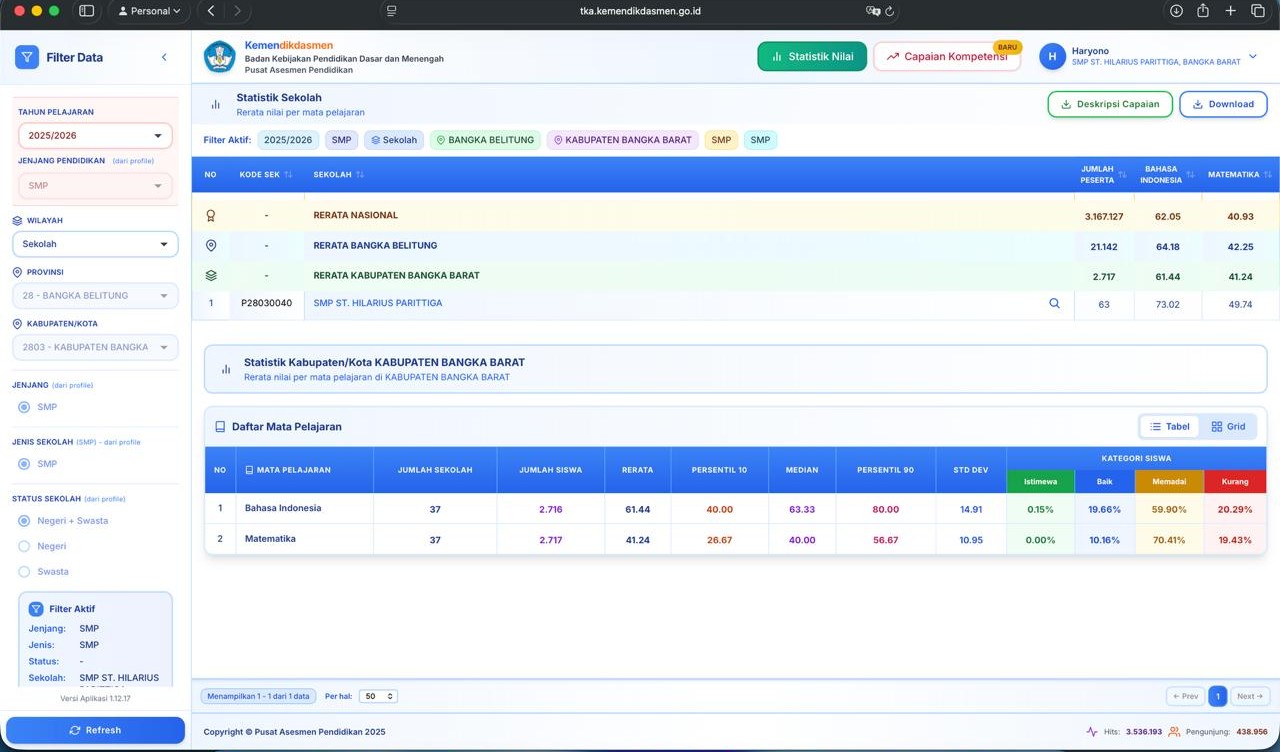Click the KABUPATEN BANGKA BARAT filter chip
1280x752 pixels.
(x=622, y=140)
